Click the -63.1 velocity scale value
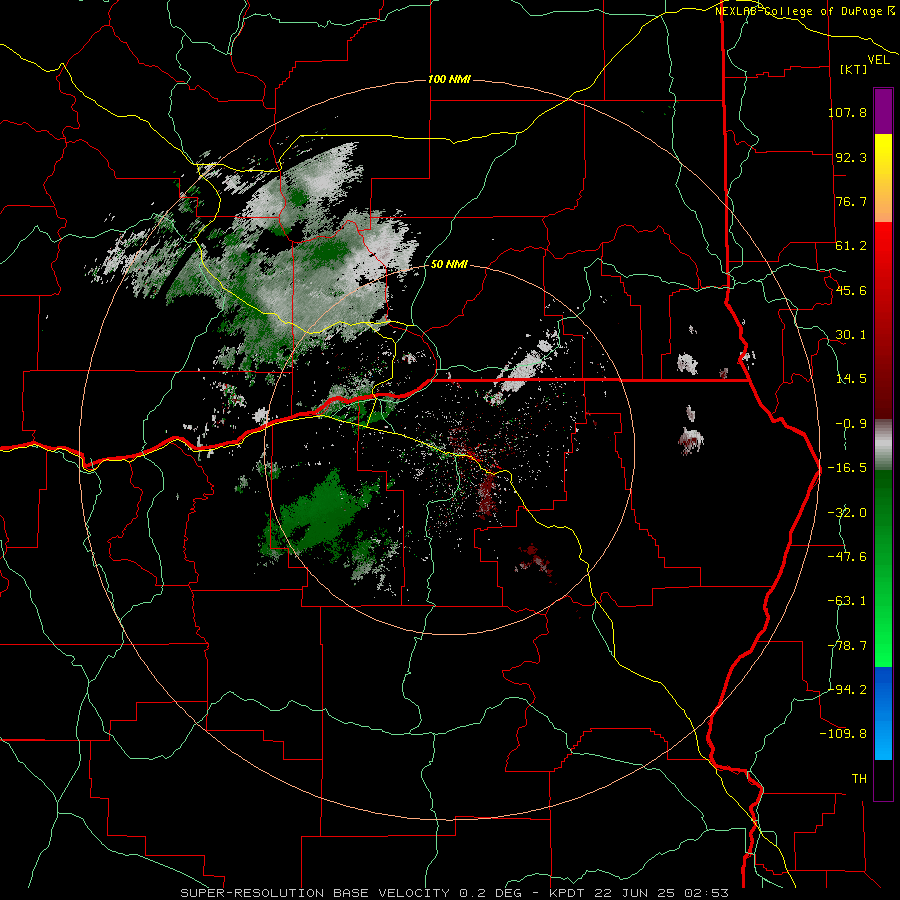Screen dimensions: 900x900 tap(847, 601)
